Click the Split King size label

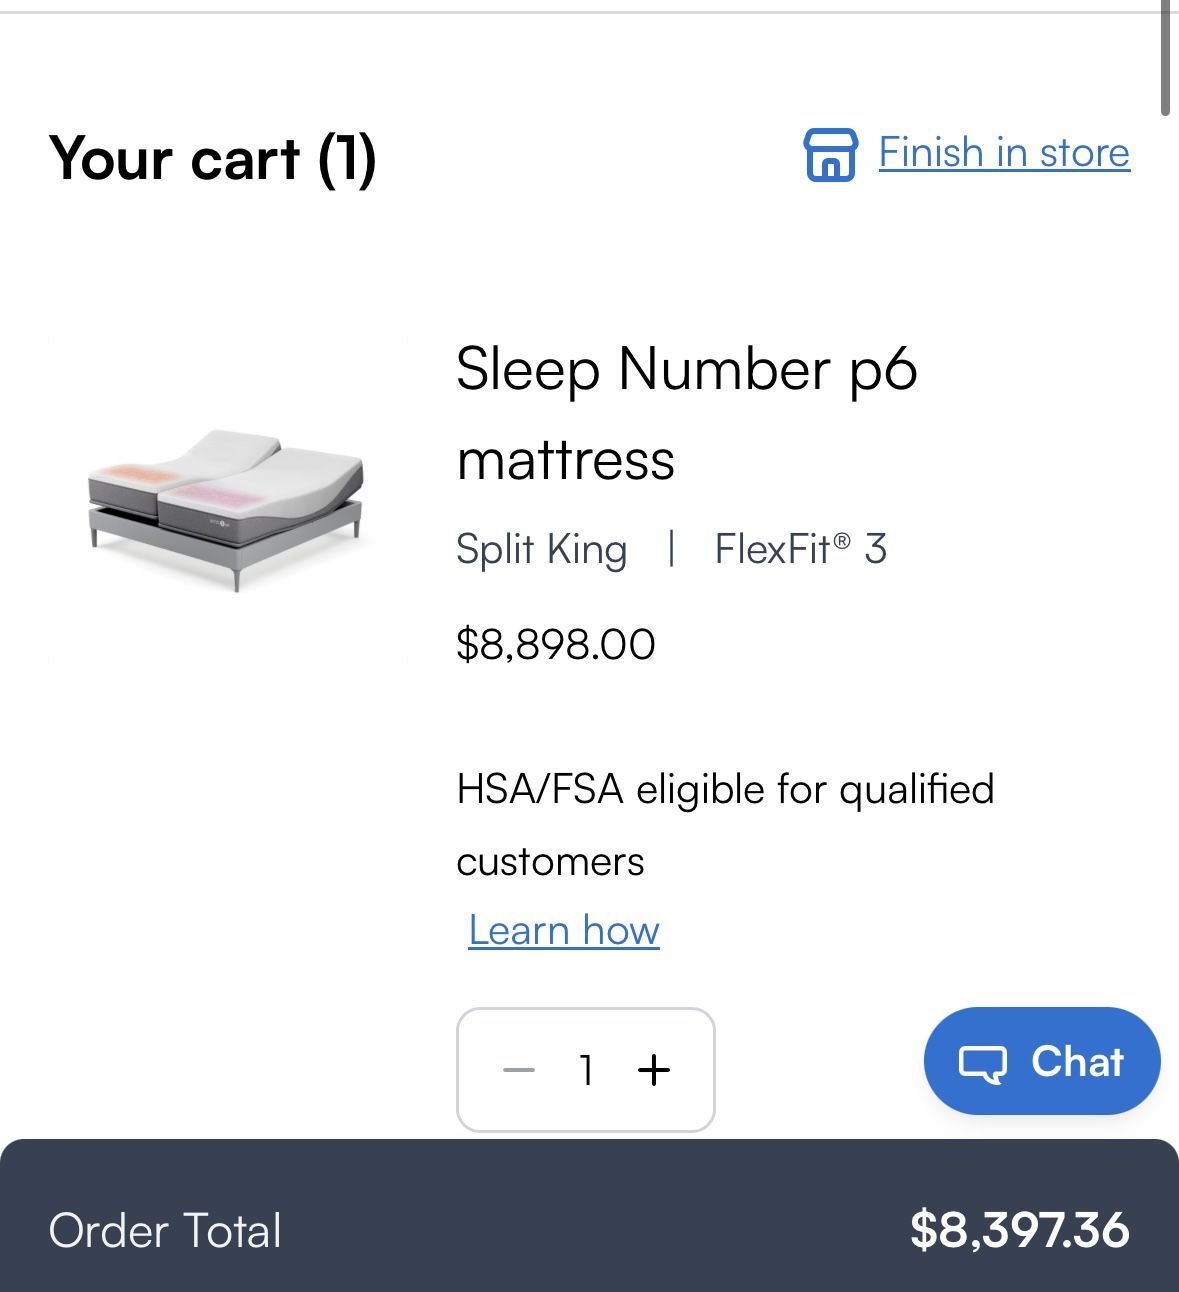click(541, 548)
